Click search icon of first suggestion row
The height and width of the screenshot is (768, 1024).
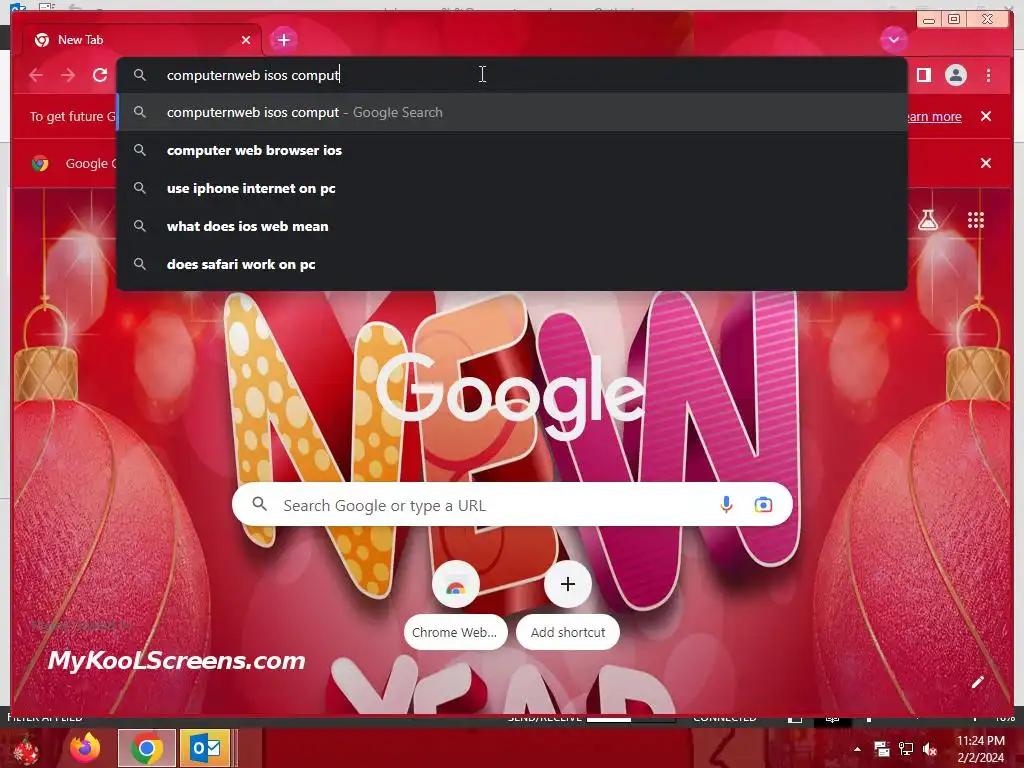[x=140, y=112]
